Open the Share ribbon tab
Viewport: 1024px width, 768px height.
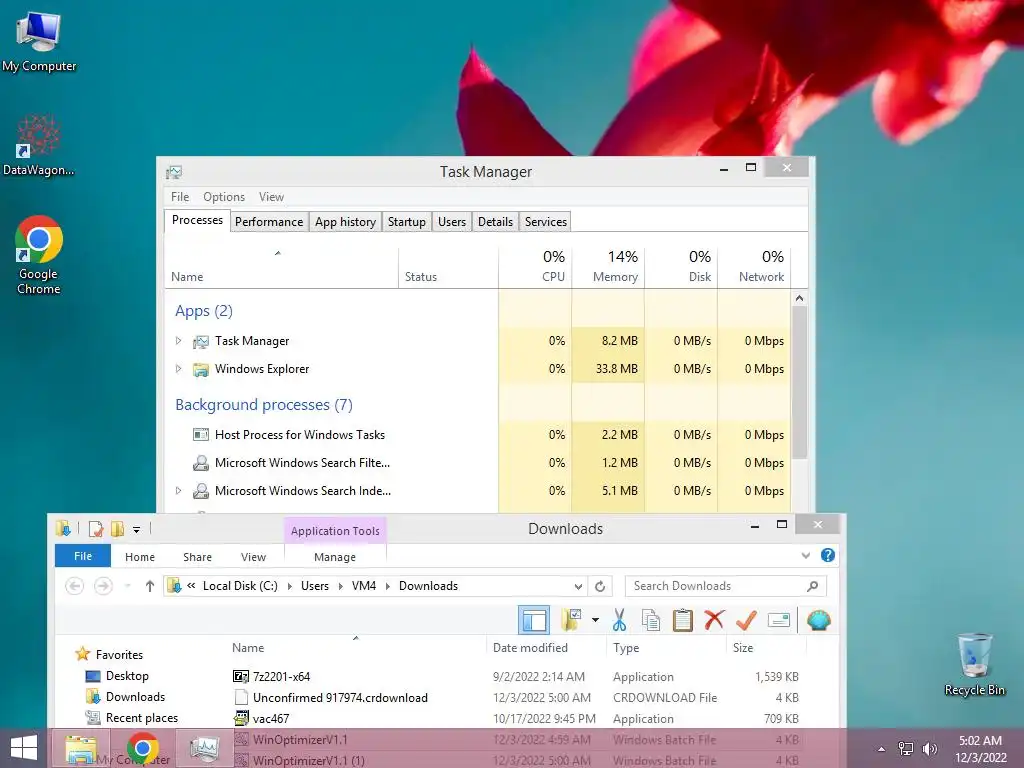tap(197, 557)
